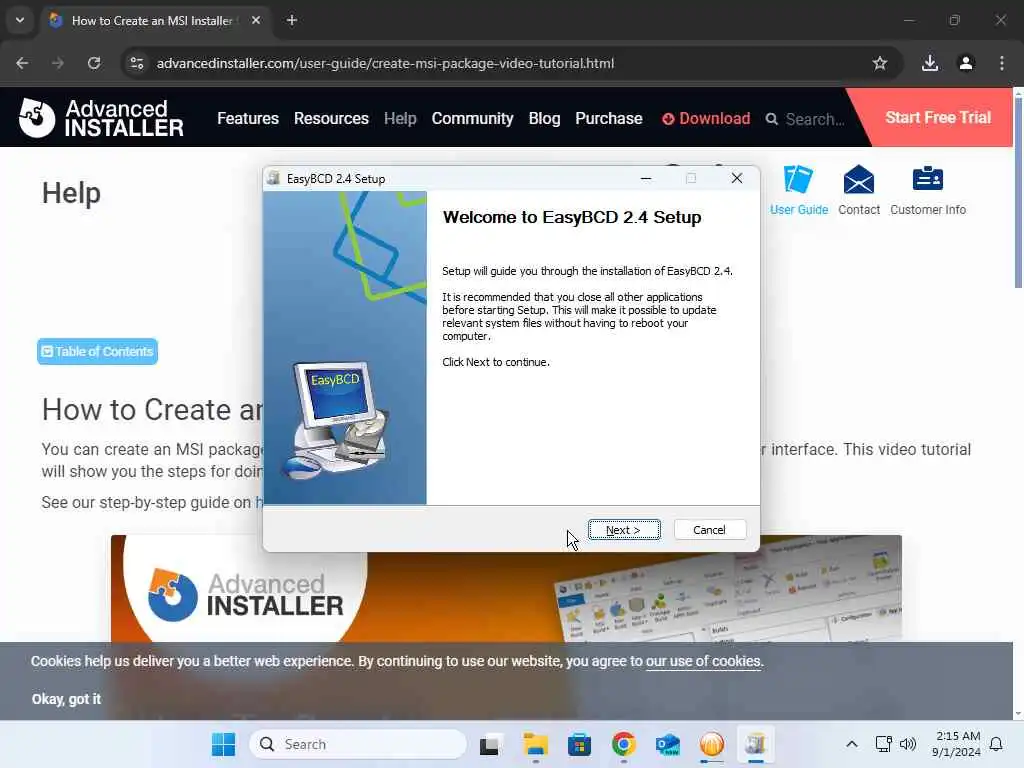
Task: Open Chrome downloads icon
Action: (x=930, y=63)
